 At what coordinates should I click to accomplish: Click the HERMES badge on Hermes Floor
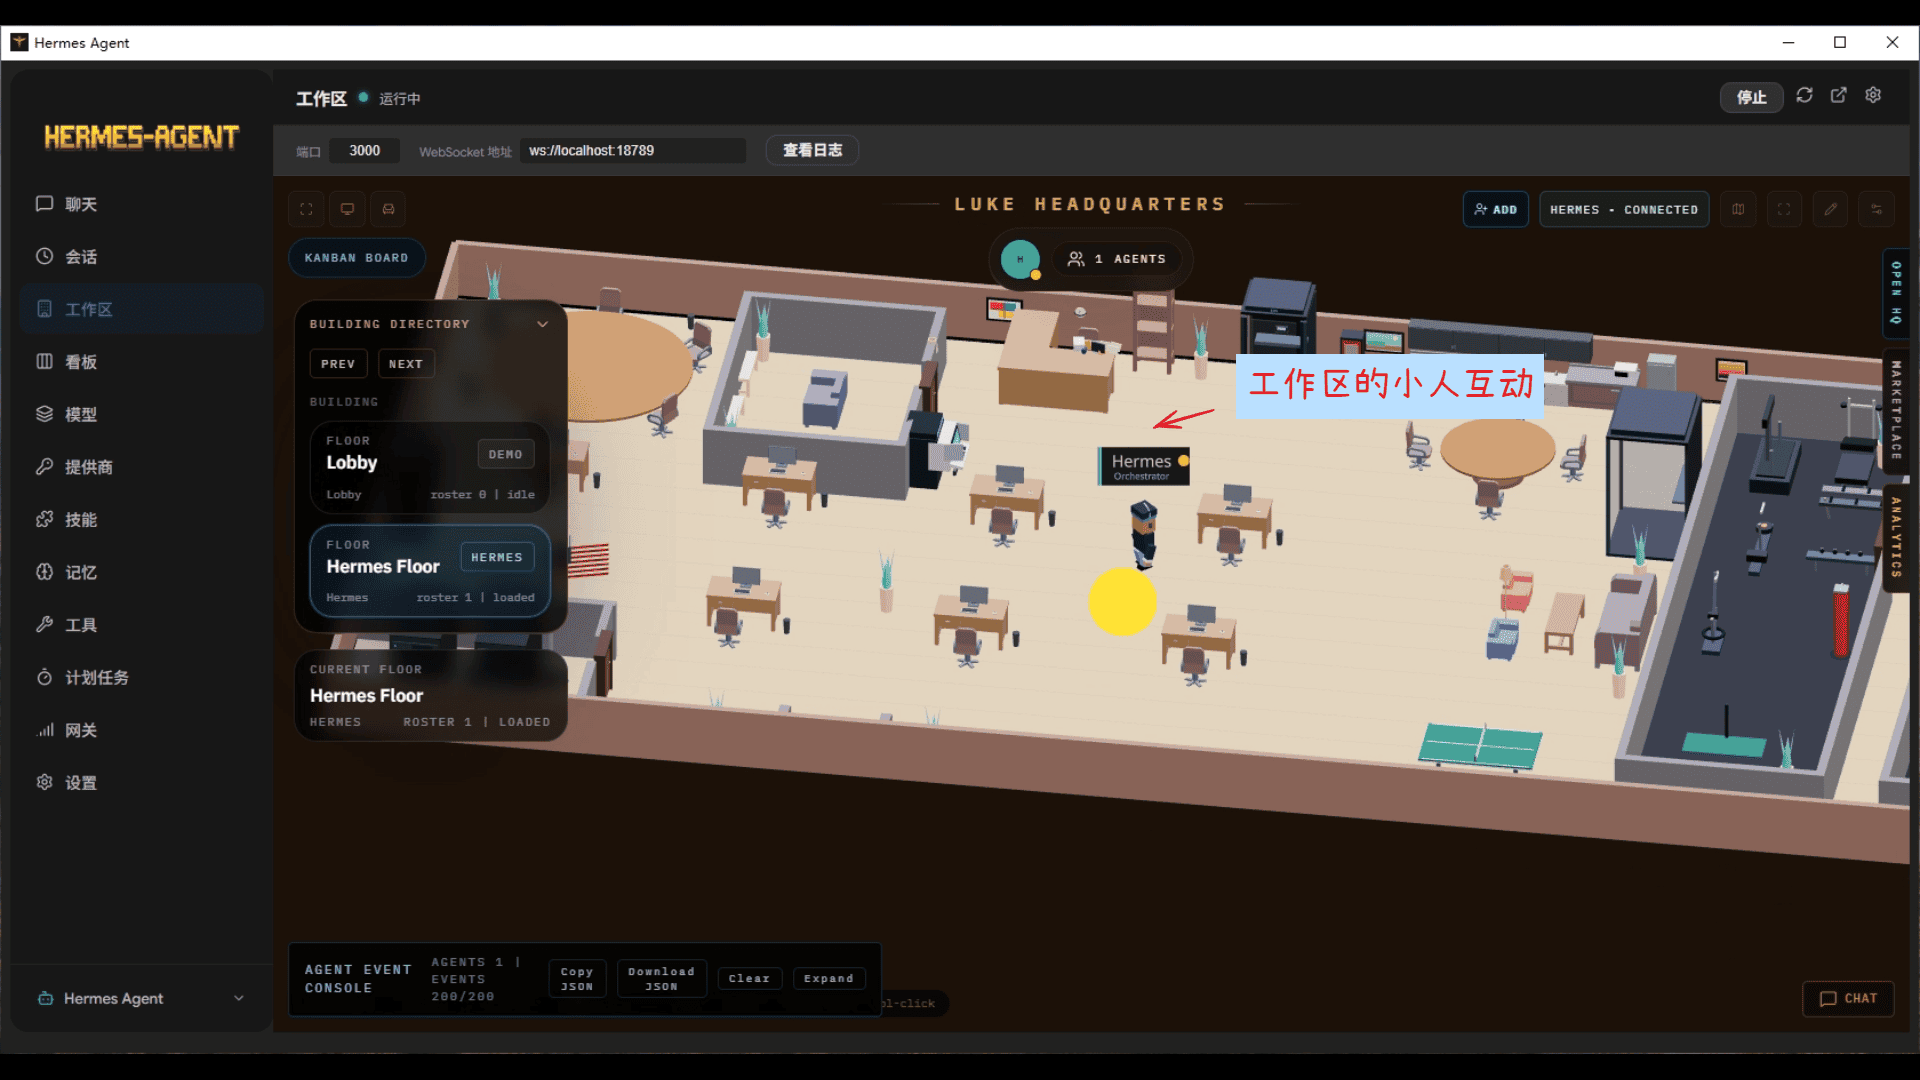497,557
